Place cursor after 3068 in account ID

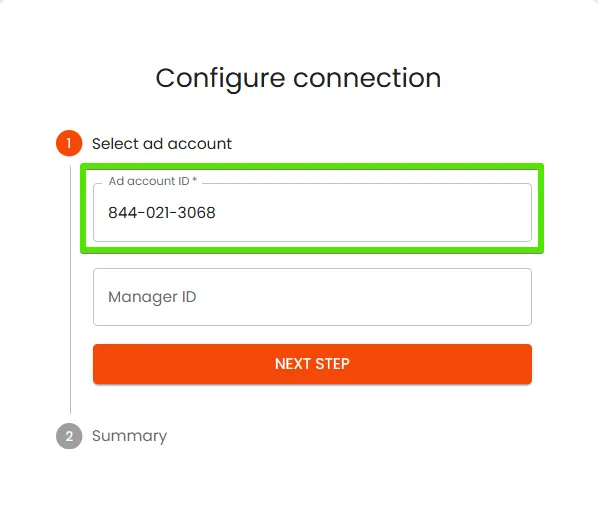[216, 212]
